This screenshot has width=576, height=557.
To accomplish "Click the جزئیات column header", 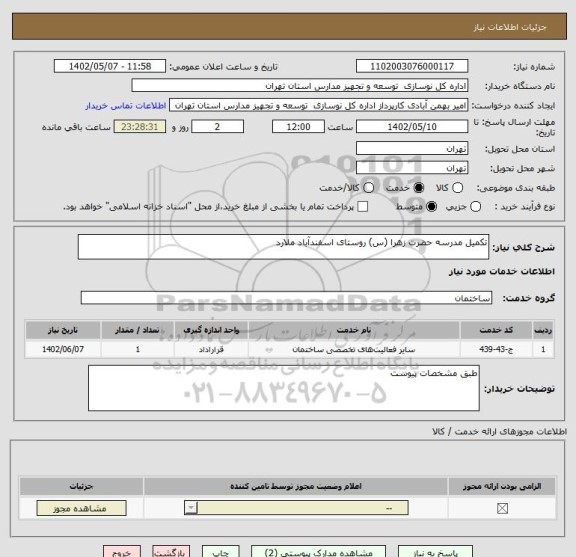I will click(x=82, y=486).
